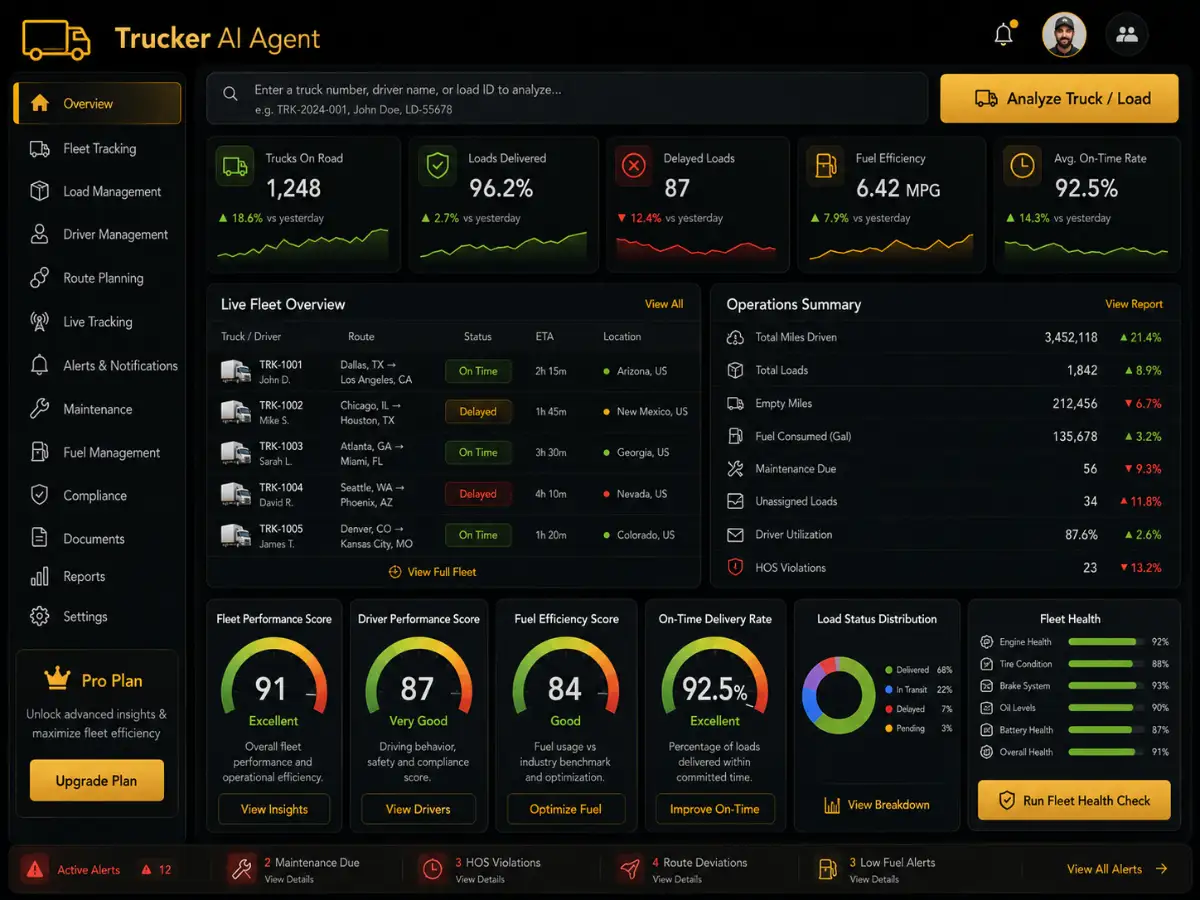Click the Upgrade Plan button
Viewport: 1200px width, 900px height.
tap(97, 781)
